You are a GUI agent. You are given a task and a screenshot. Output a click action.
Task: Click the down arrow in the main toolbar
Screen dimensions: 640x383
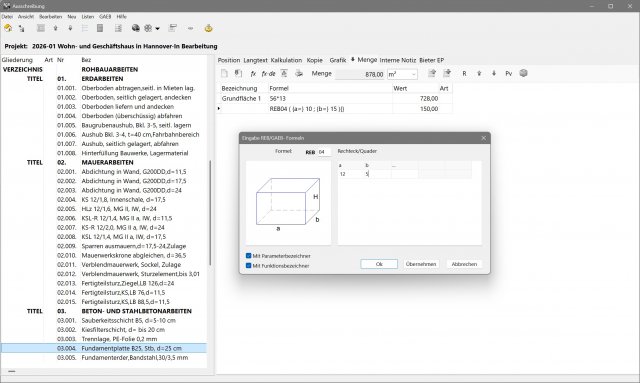tap(70, 28)
